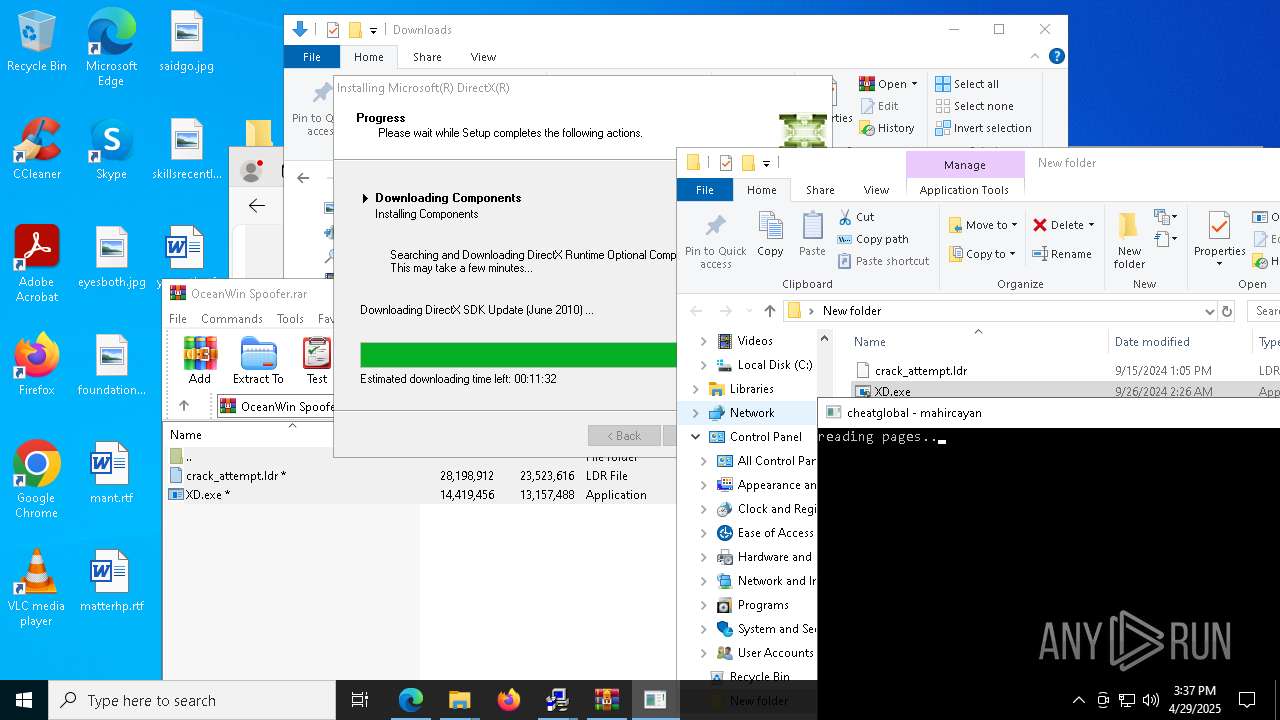Open matterhp.rtf desktop document
This screenshot has height=720, width=1280.
point(111,581)
